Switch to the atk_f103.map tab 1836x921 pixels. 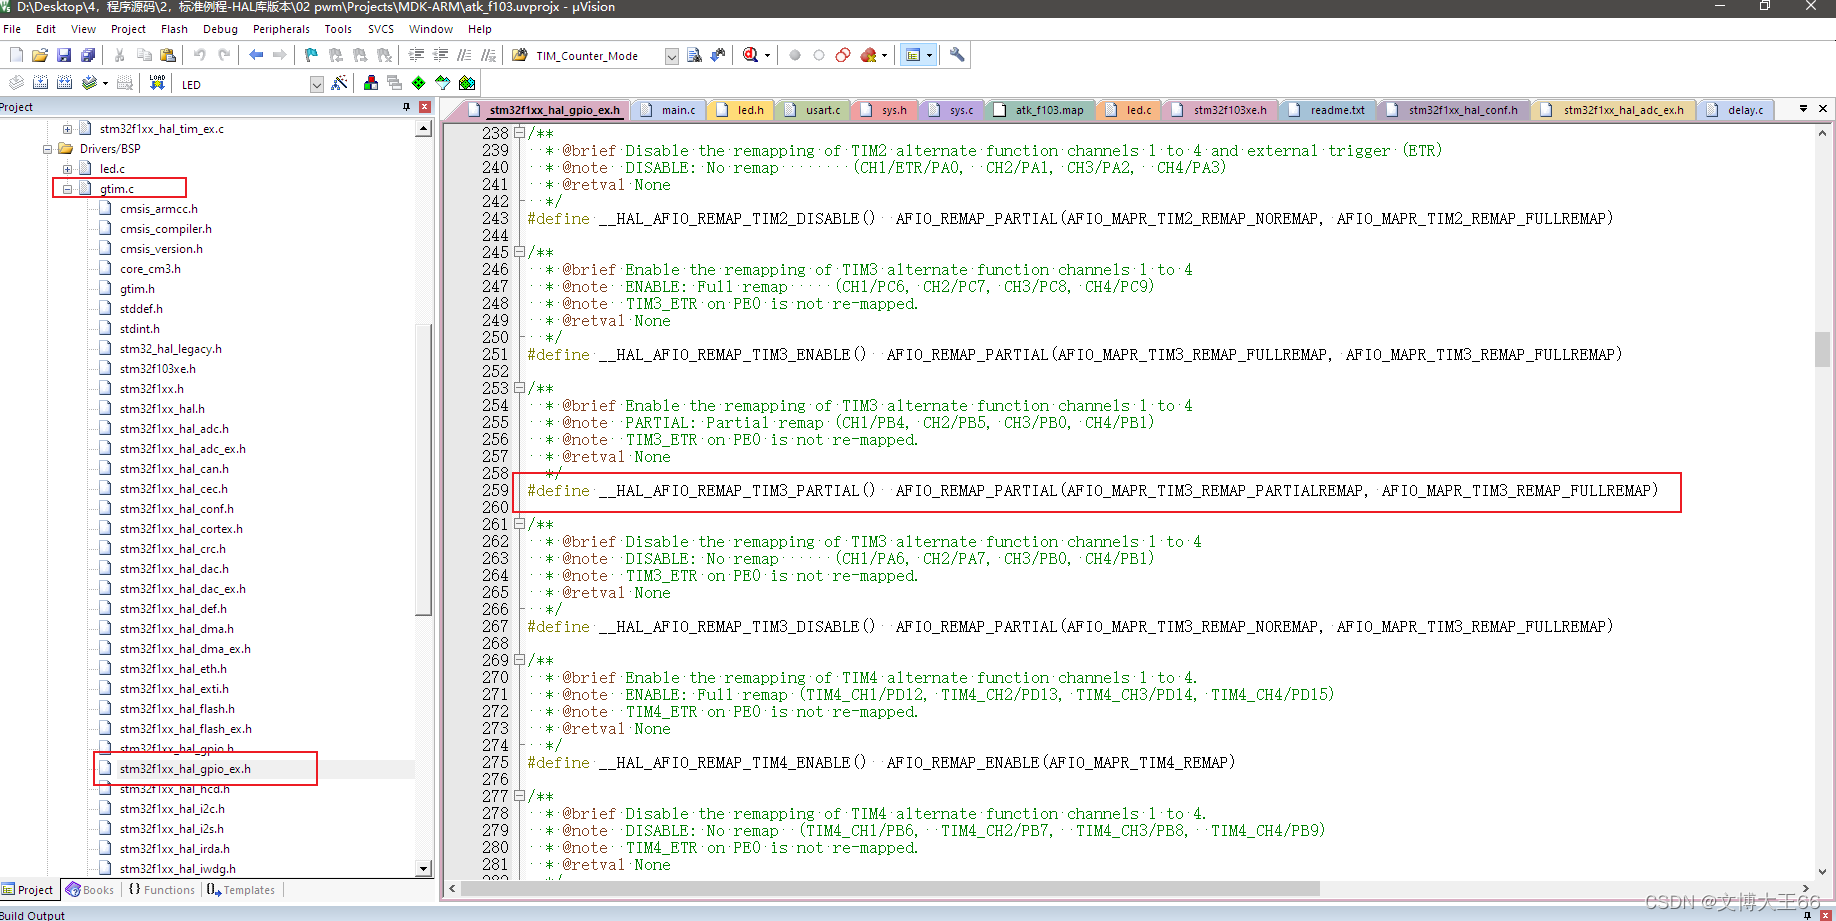tap(1040, 110)
